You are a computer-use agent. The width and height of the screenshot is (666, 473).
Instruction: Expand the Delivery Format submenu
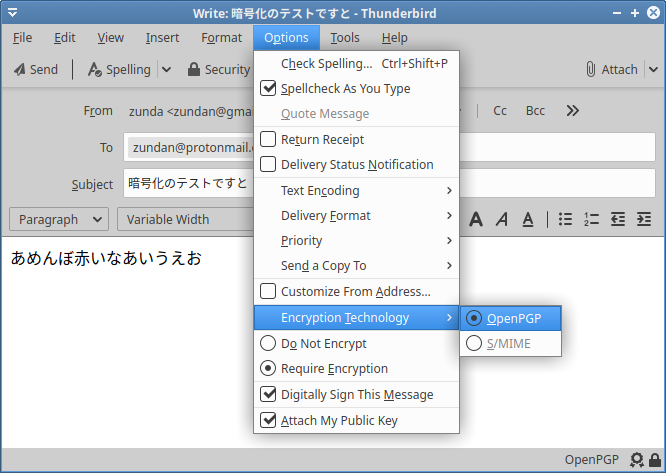(x=356, y=216)
